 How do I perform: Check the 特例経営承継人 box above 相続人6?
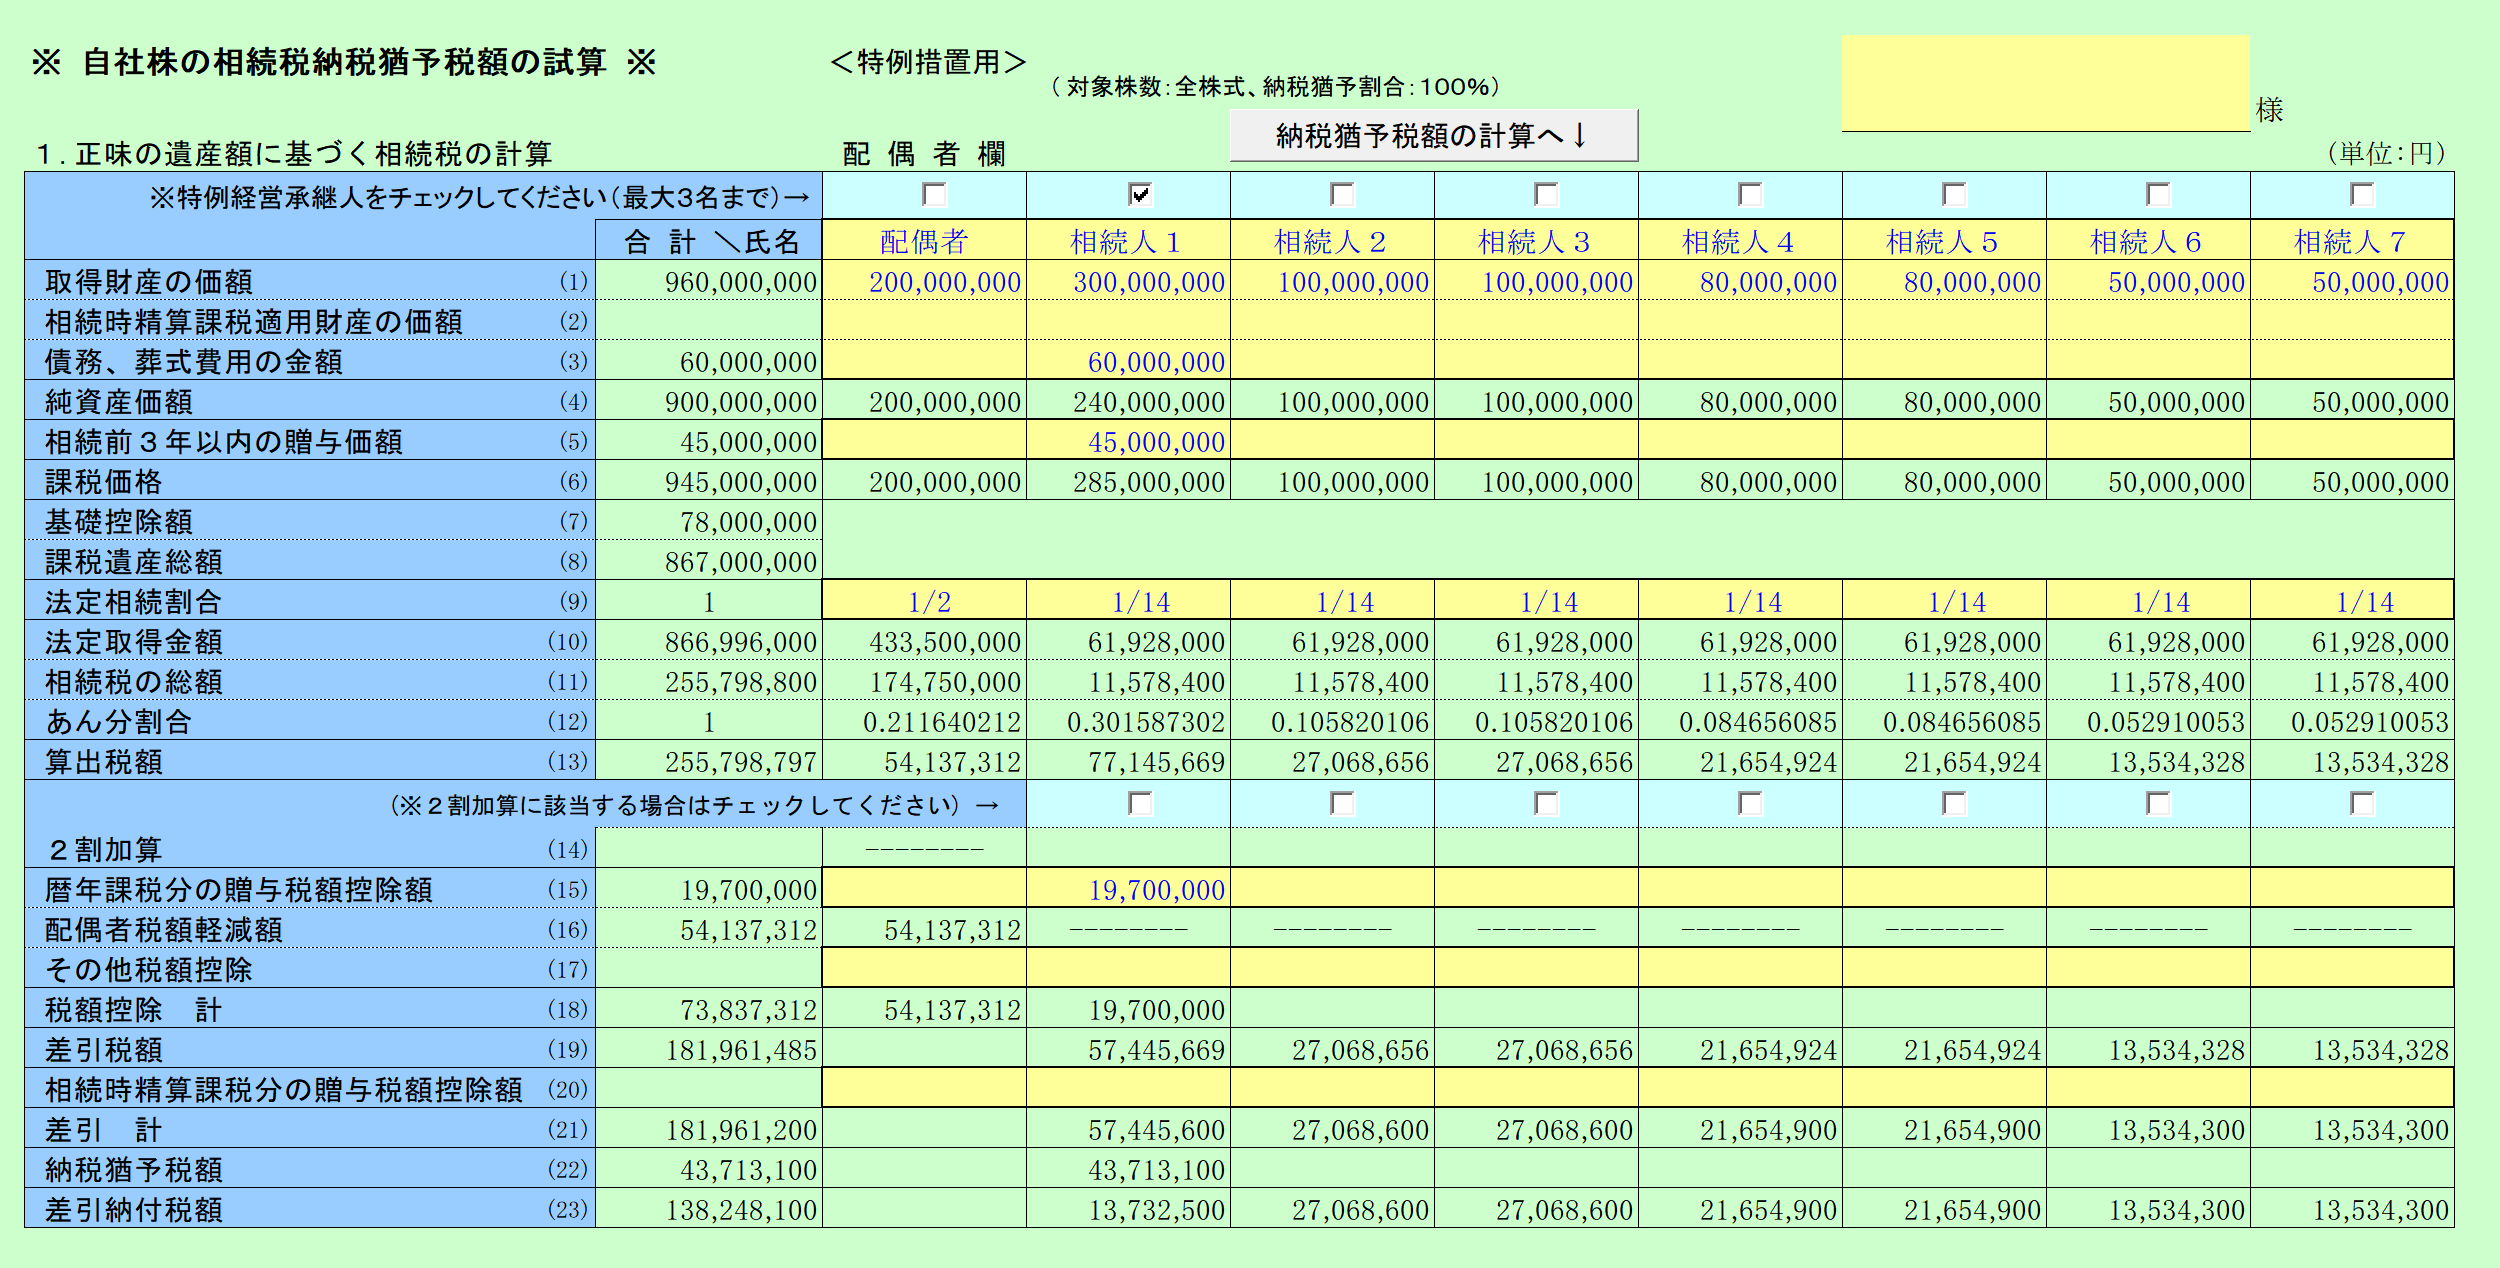(x=2158, y=194)
